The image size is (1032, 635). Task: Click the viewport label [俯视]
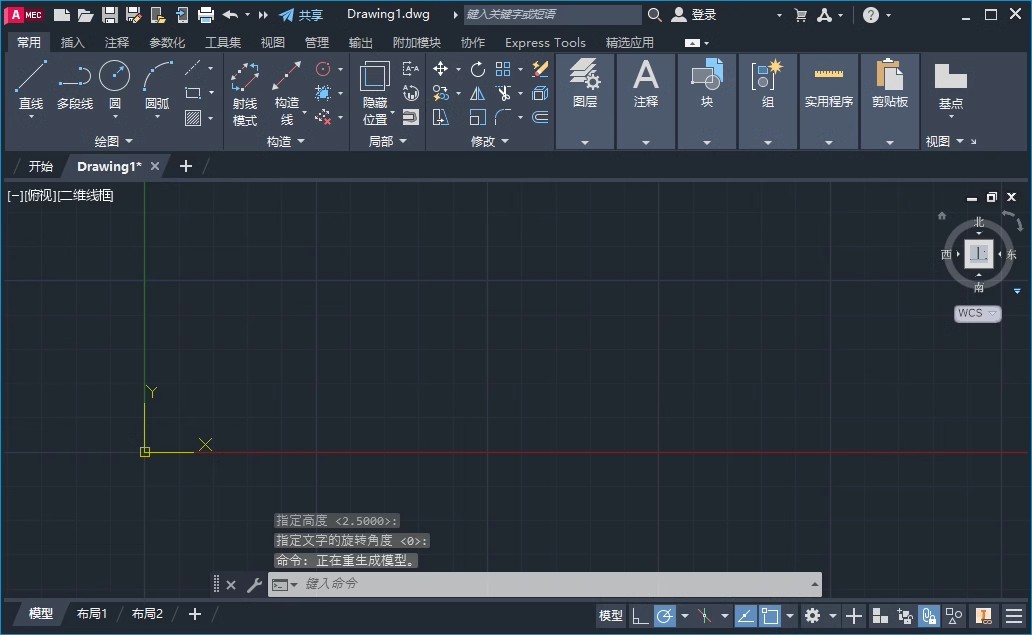coord(41,195)
